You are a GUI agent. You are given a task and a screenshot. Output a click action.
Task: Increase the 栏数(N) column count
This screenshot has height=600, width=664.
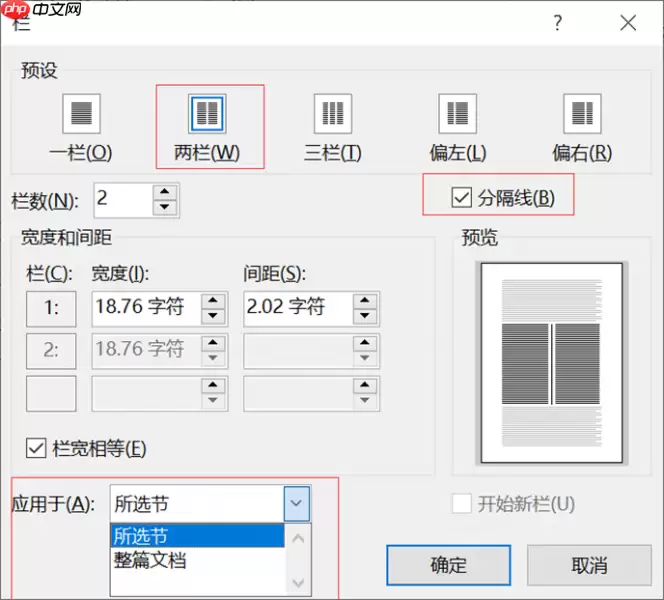(165, 192)
